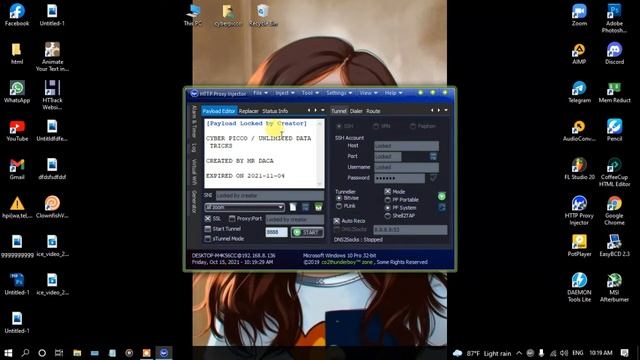Click the new payload file icon

click(293, 207)
